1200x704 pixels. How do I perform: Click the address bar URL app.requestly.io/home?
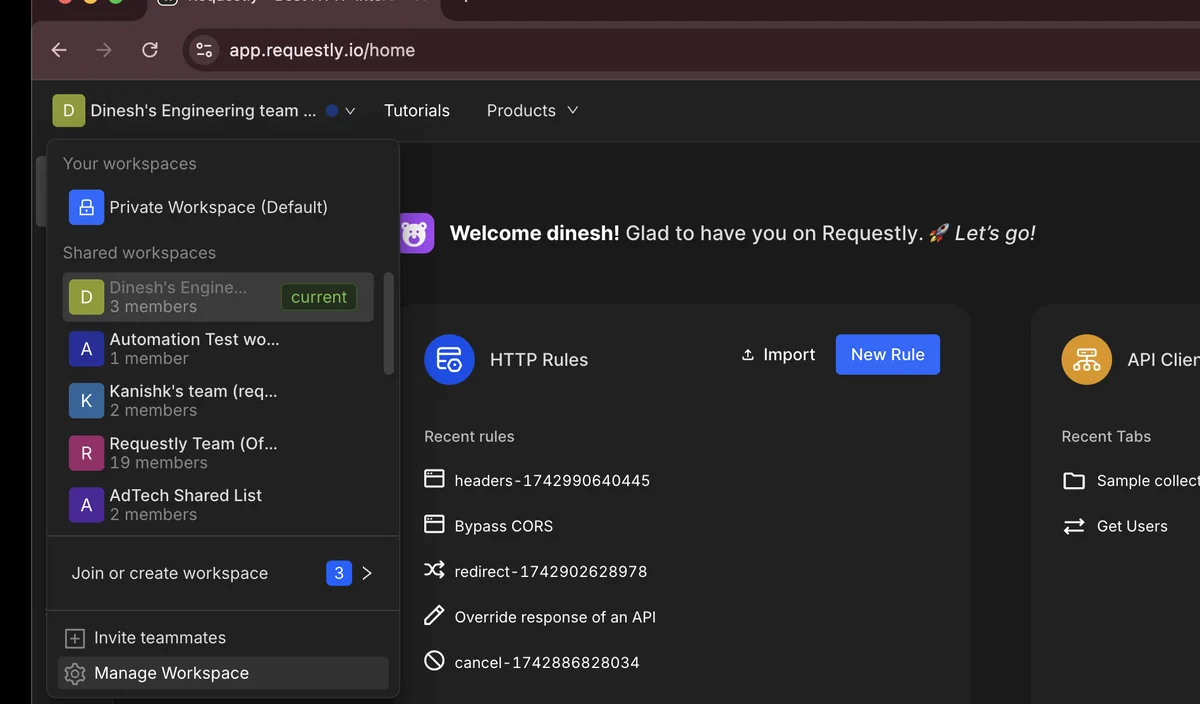(x=322, y=50)
